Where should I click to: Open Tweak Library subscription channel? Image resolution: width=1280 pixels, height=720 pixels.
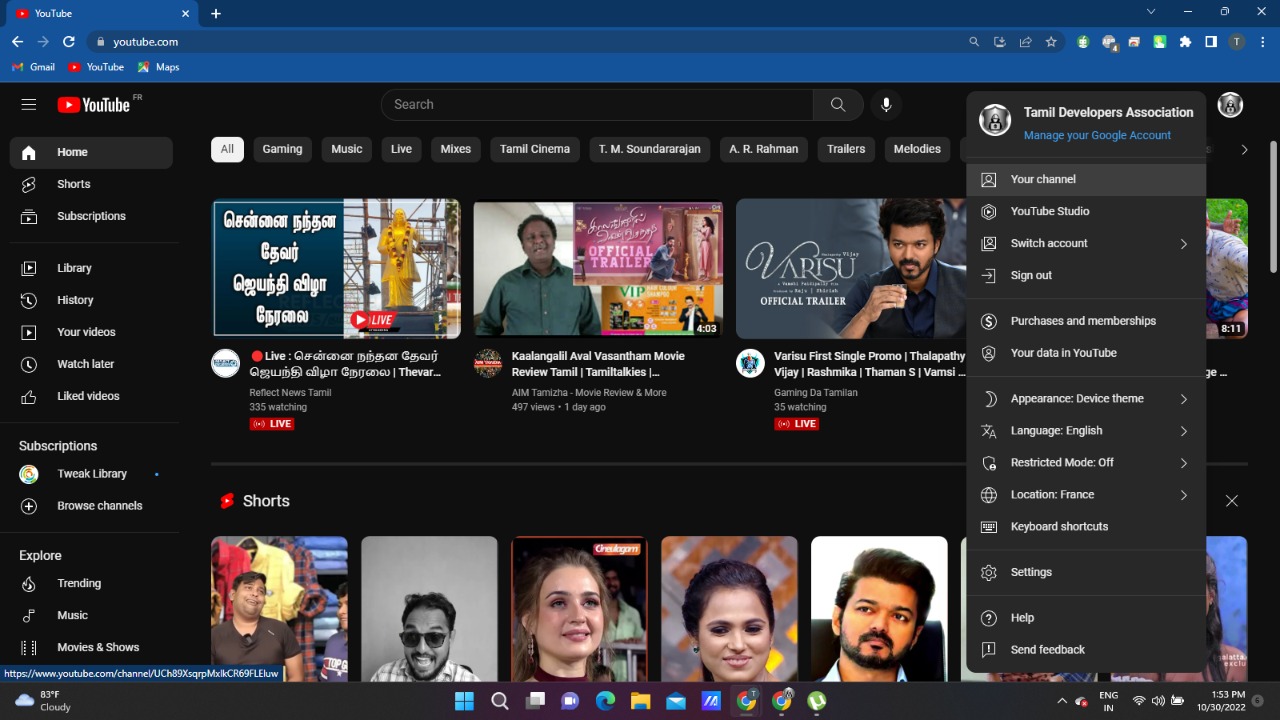tap(91, 474)
